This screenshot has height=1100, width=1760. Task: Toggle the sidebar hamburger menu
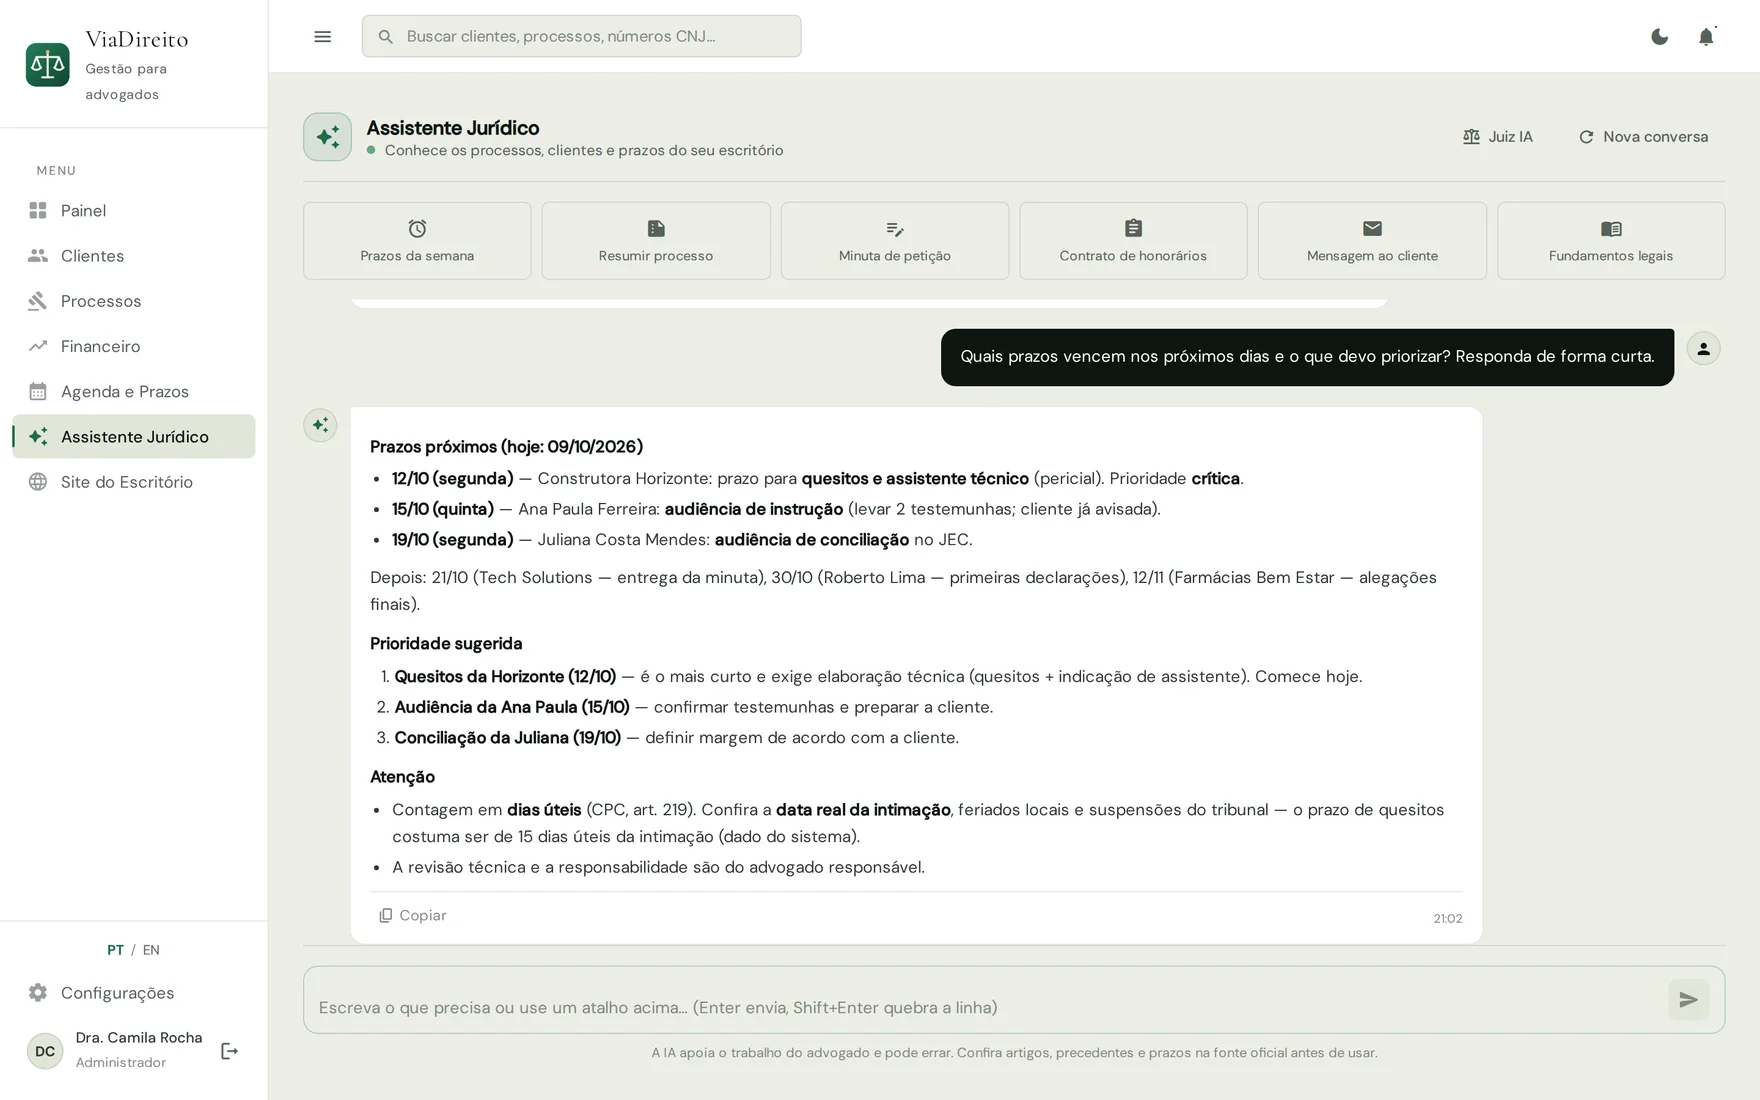(322, 37)
